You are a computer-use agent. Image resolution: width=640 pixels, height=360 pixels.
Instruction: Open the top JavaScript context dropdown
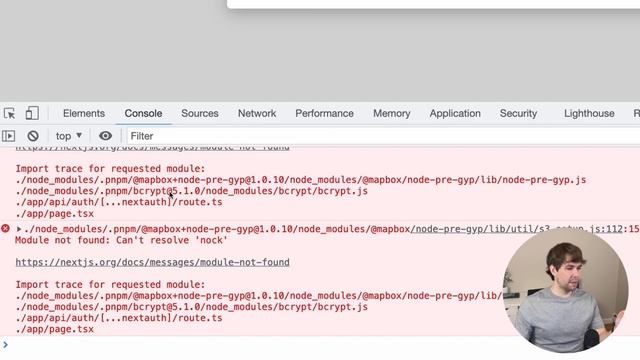click(x=69, y=136)
